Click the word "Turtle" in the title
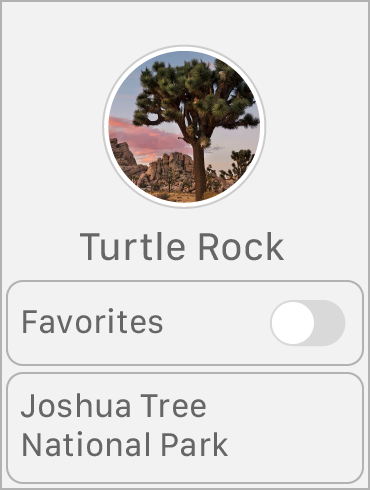370x490 pixels. [133, 247]
